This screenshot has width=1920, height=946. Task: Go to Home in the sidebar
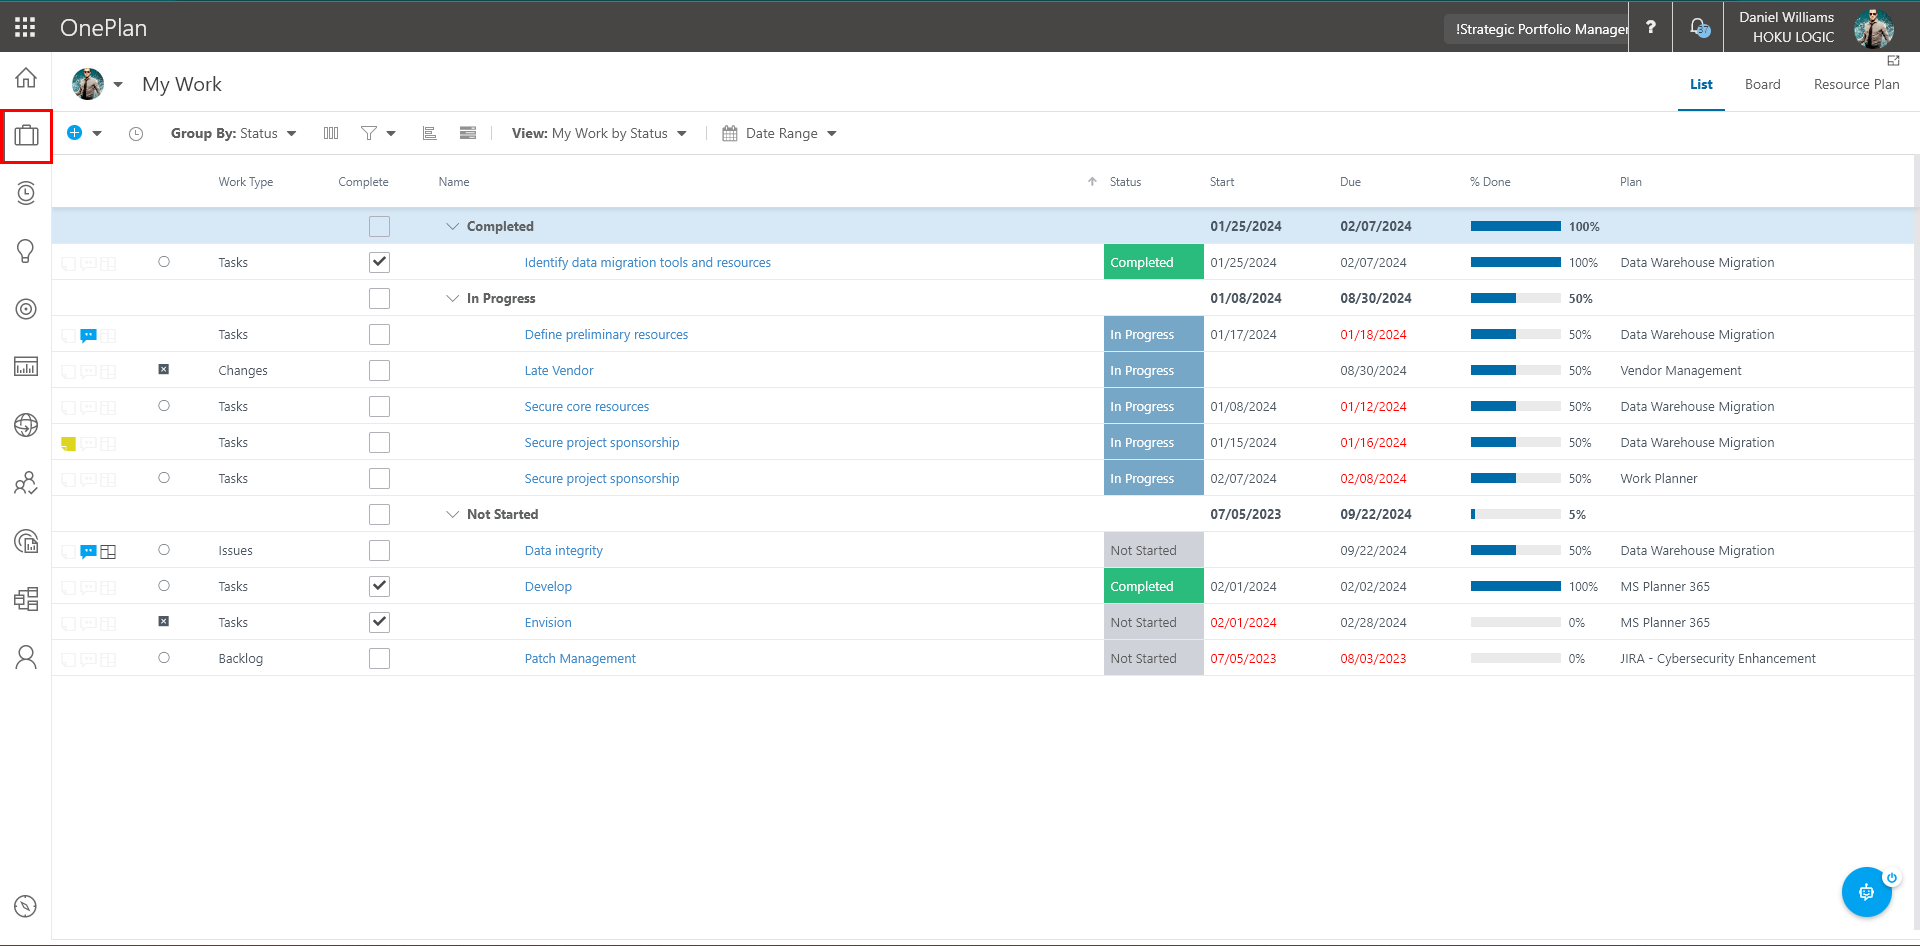tap(26, 78)
